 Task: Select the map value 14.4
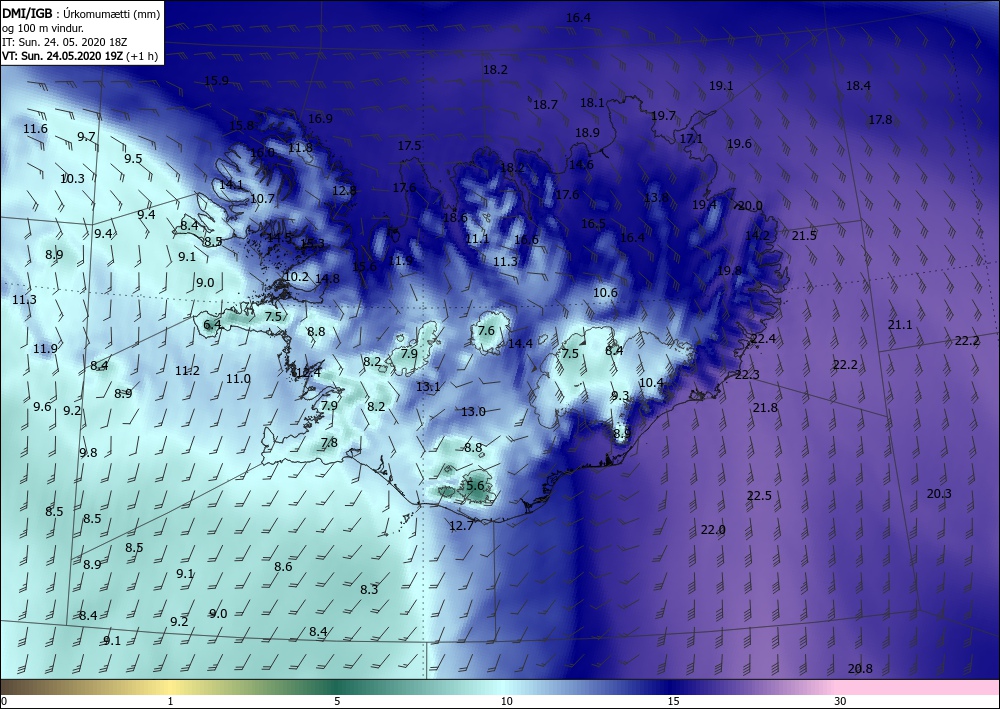520,343
